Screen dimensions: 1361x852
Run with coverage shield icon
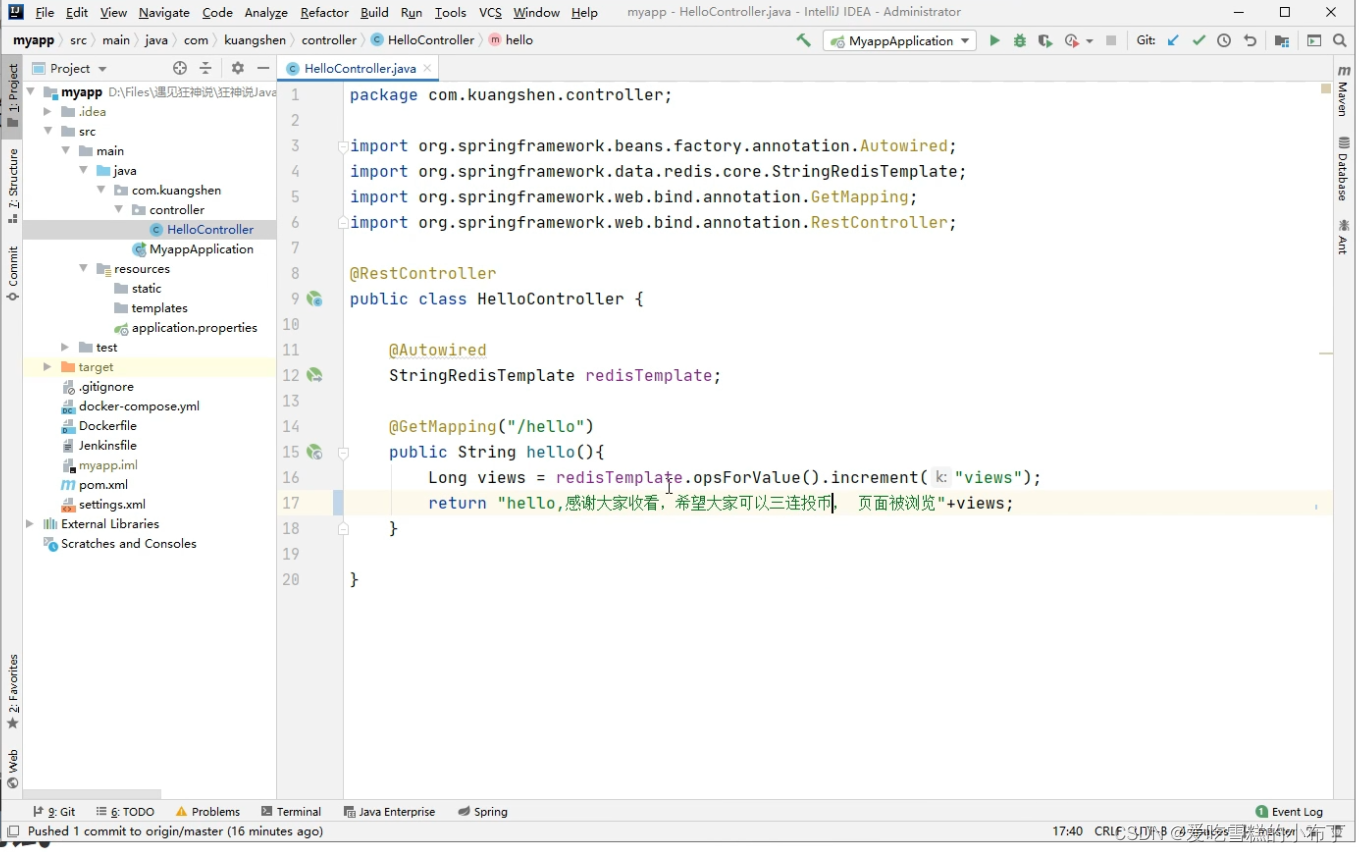point(1046,41)
